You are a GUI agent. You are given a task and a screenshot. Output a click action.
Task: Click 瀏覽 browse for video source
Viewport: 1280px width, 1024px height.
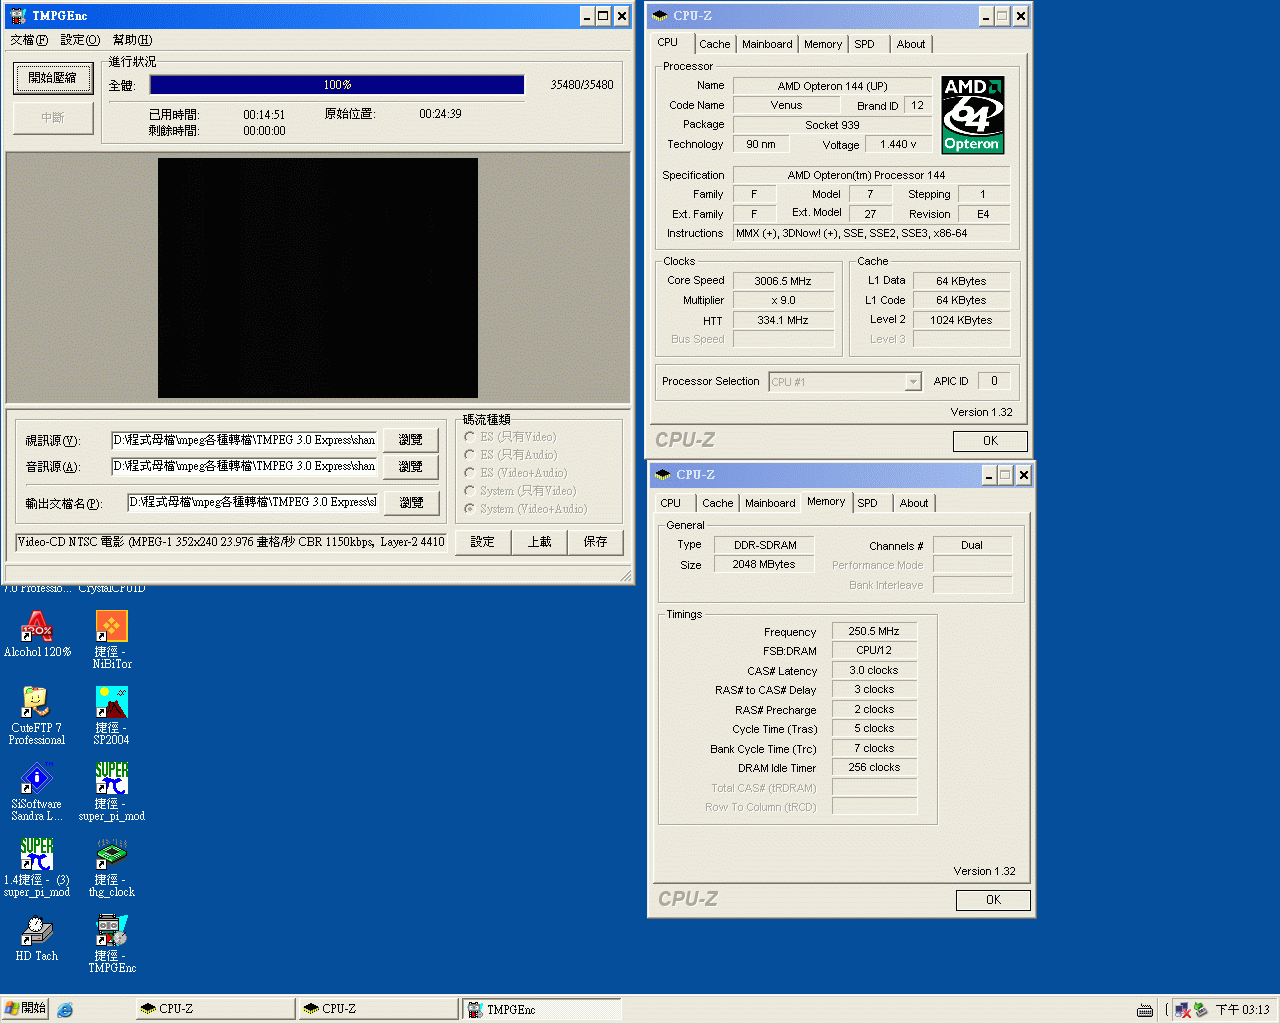coord(411,440)
